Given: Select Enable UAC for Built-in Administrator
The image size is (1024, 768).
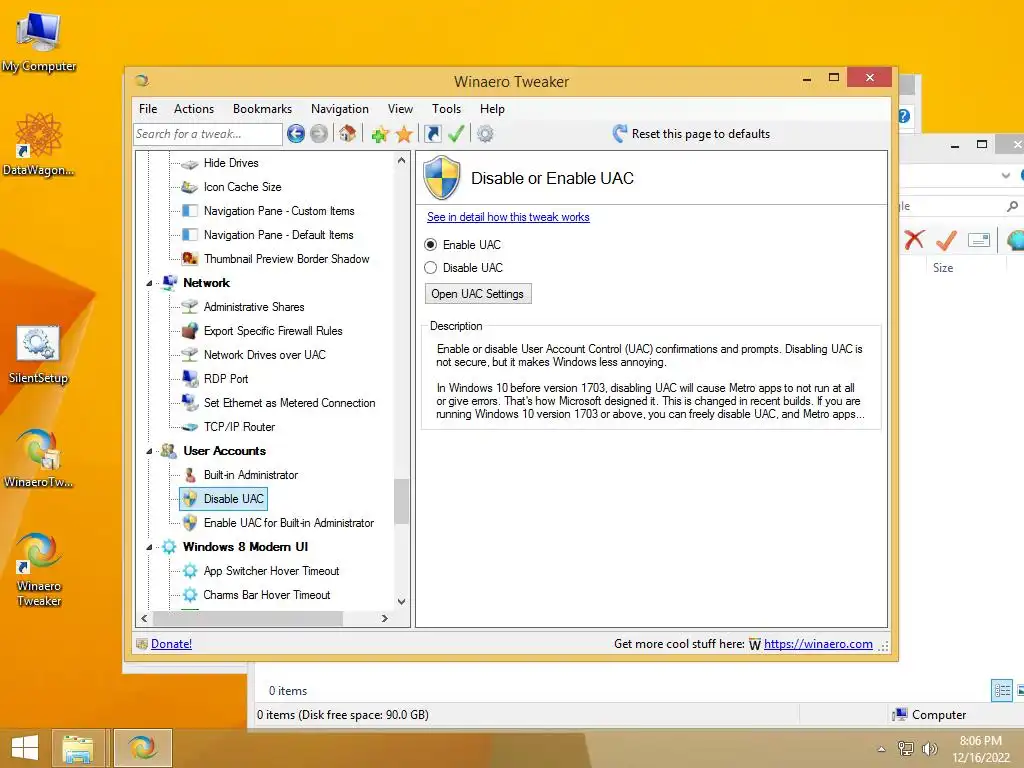Looking at the screenshot, I should pyautogui.click(x=289, y=523).
